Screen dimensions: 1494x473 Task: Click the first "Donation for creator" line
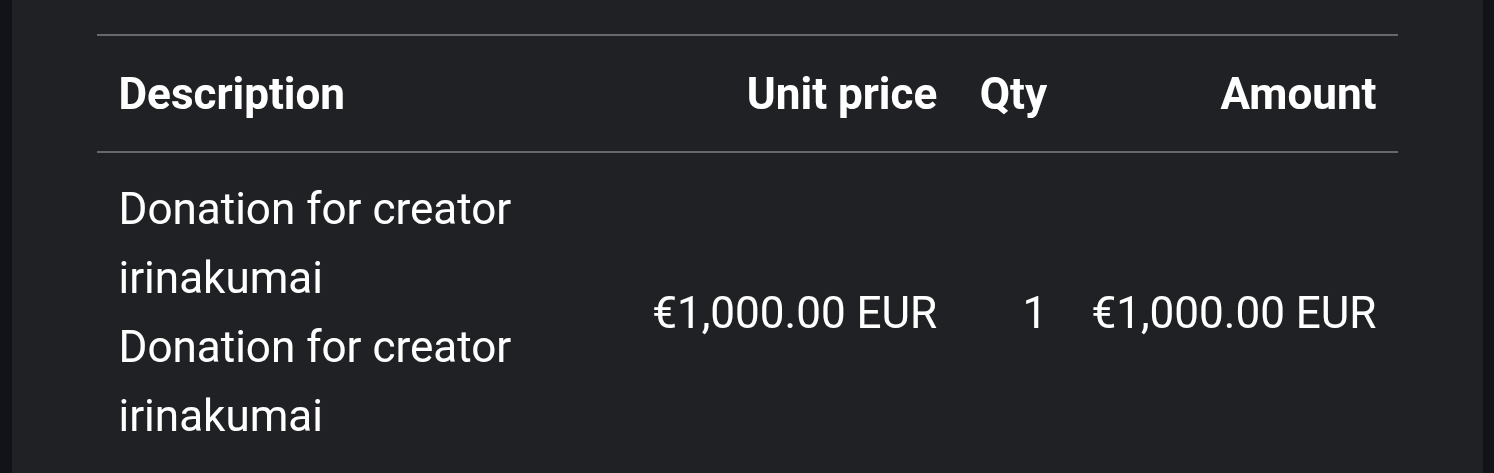pyautogui.click(x=314, y=210)
